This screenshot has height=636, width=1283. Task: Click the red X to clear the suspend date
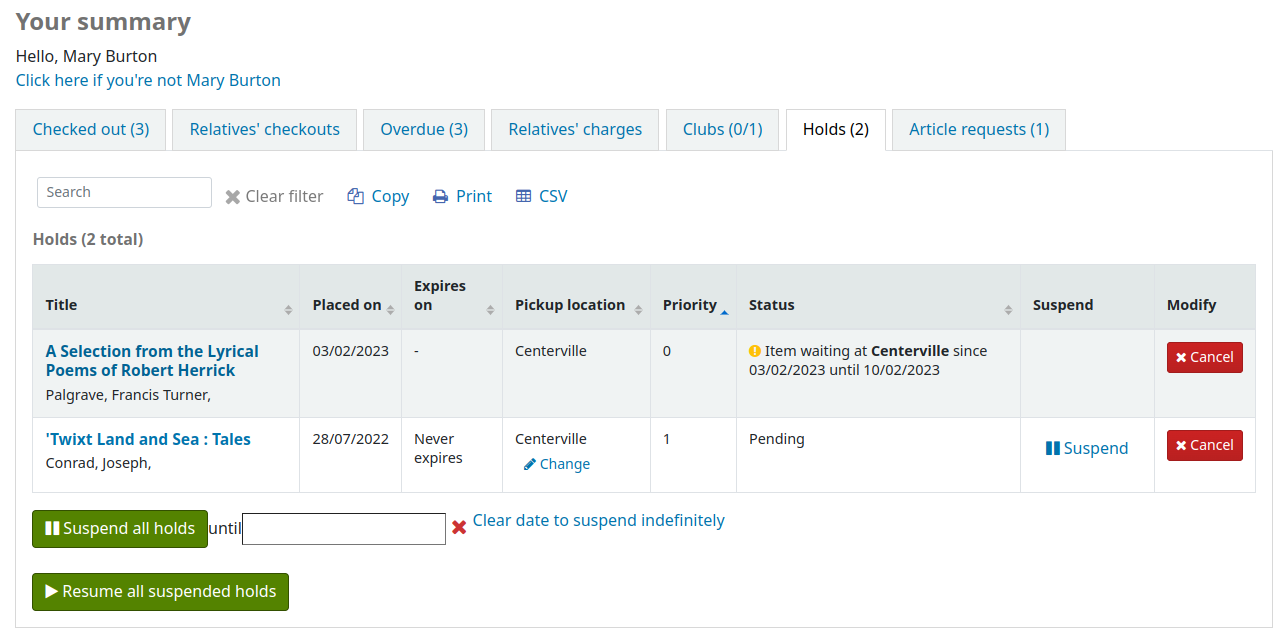pos(459,526)
